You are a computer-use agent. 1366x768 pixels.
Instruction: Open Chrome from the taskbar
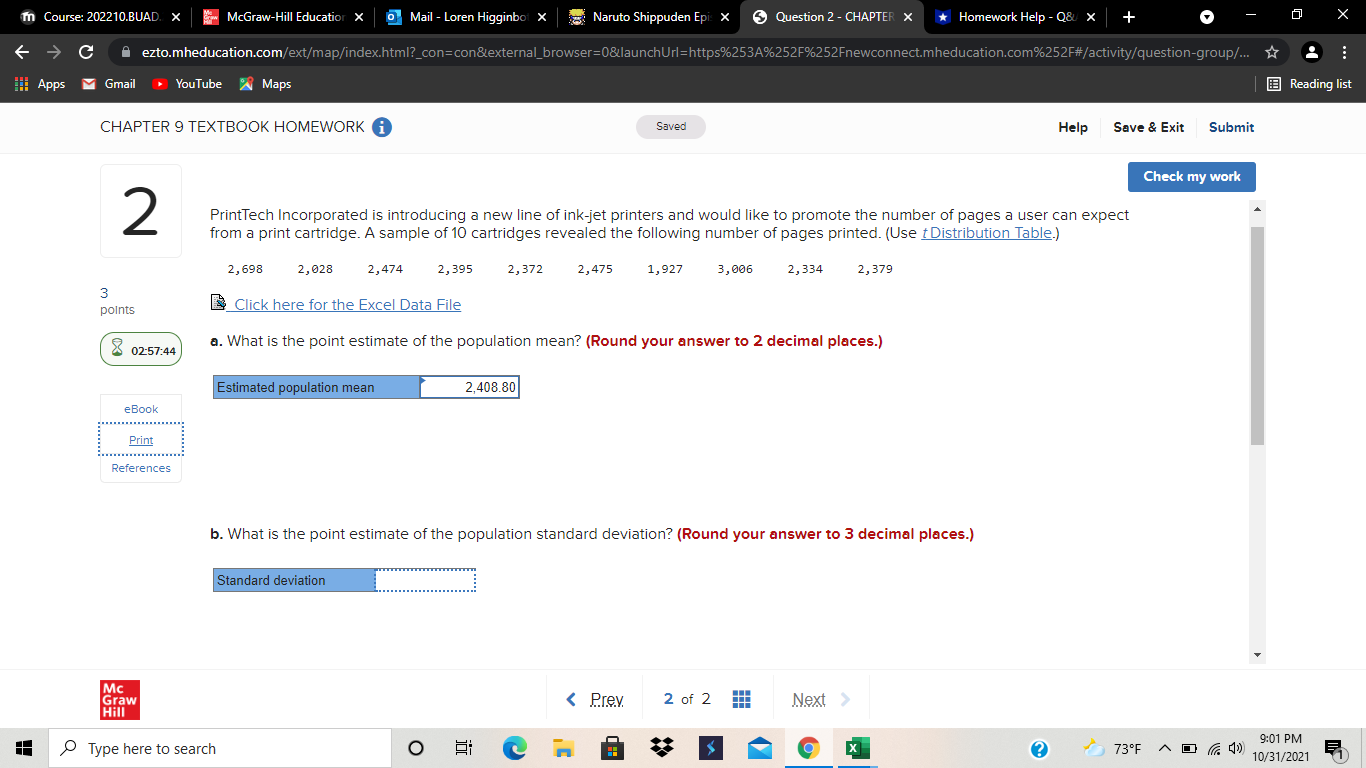[807, 747]
